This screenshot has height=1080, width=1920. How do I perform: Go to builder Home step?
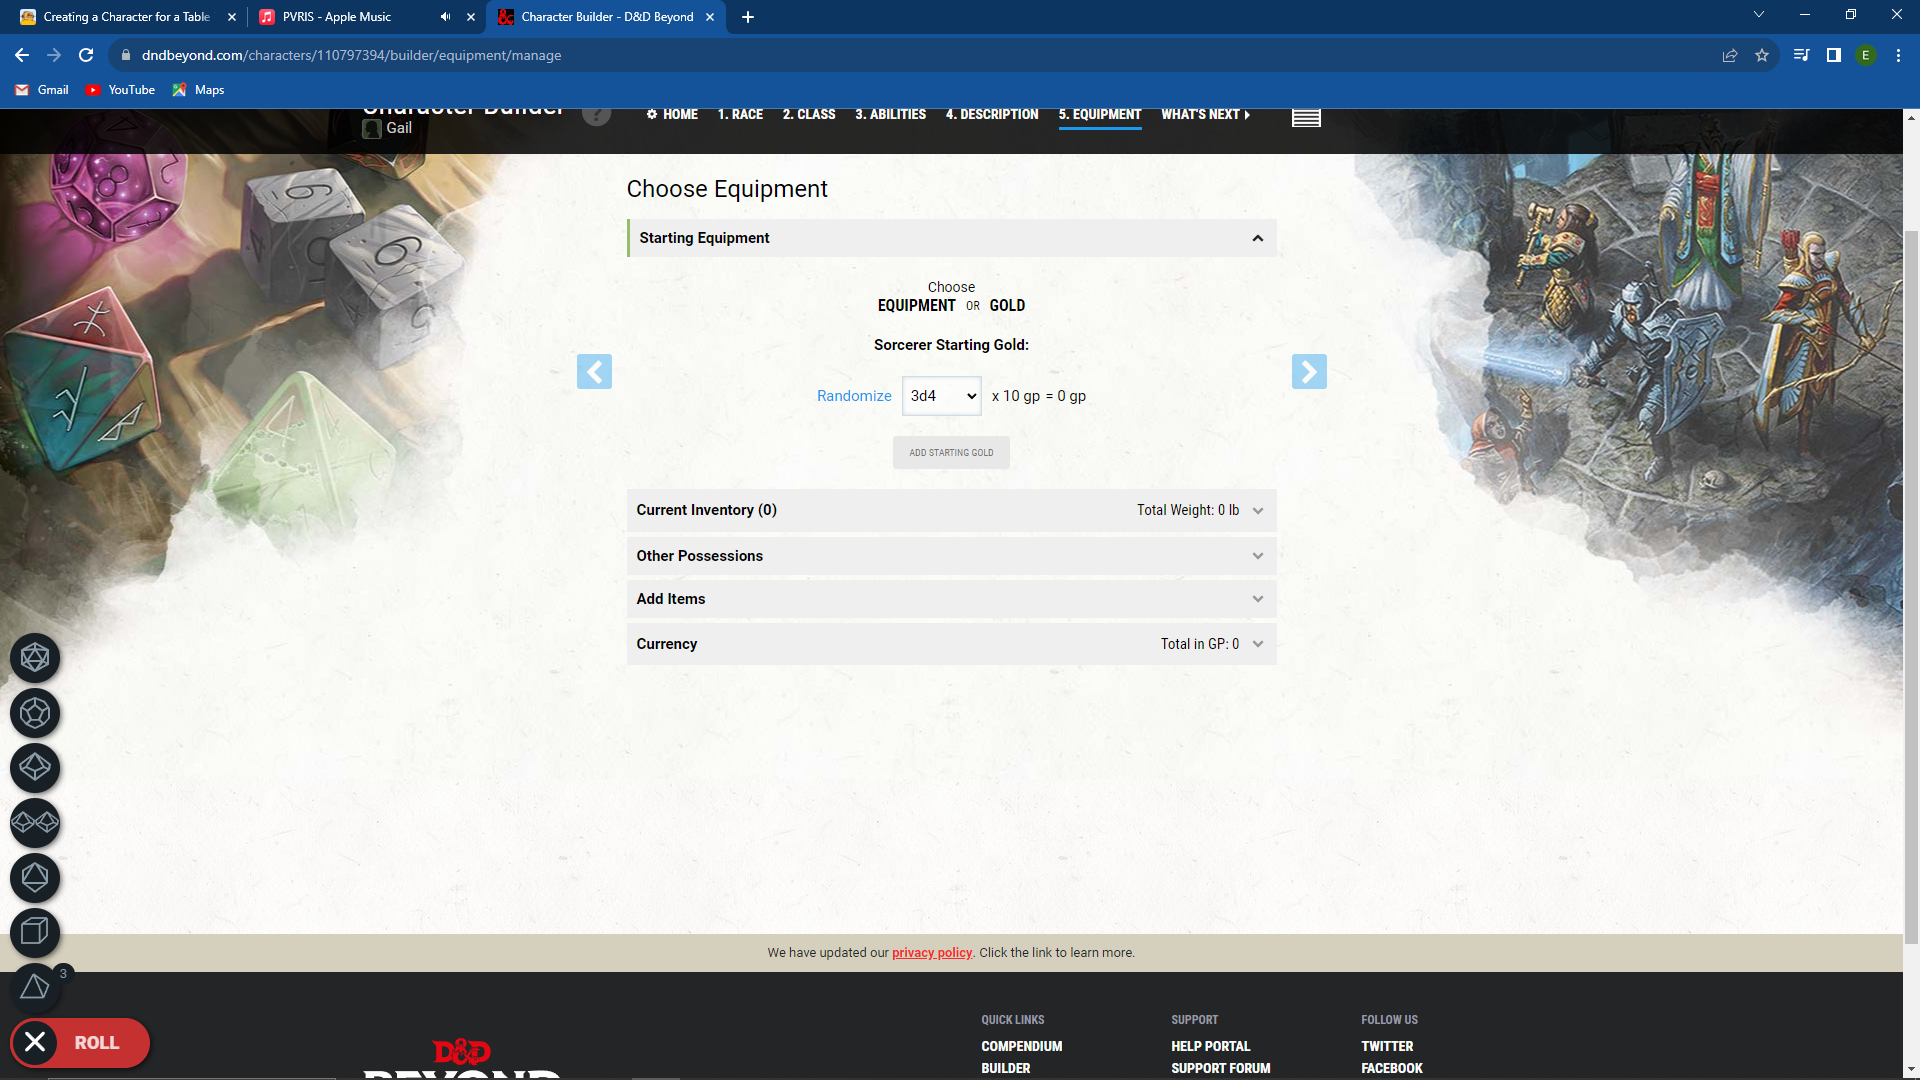coord(672,115)
